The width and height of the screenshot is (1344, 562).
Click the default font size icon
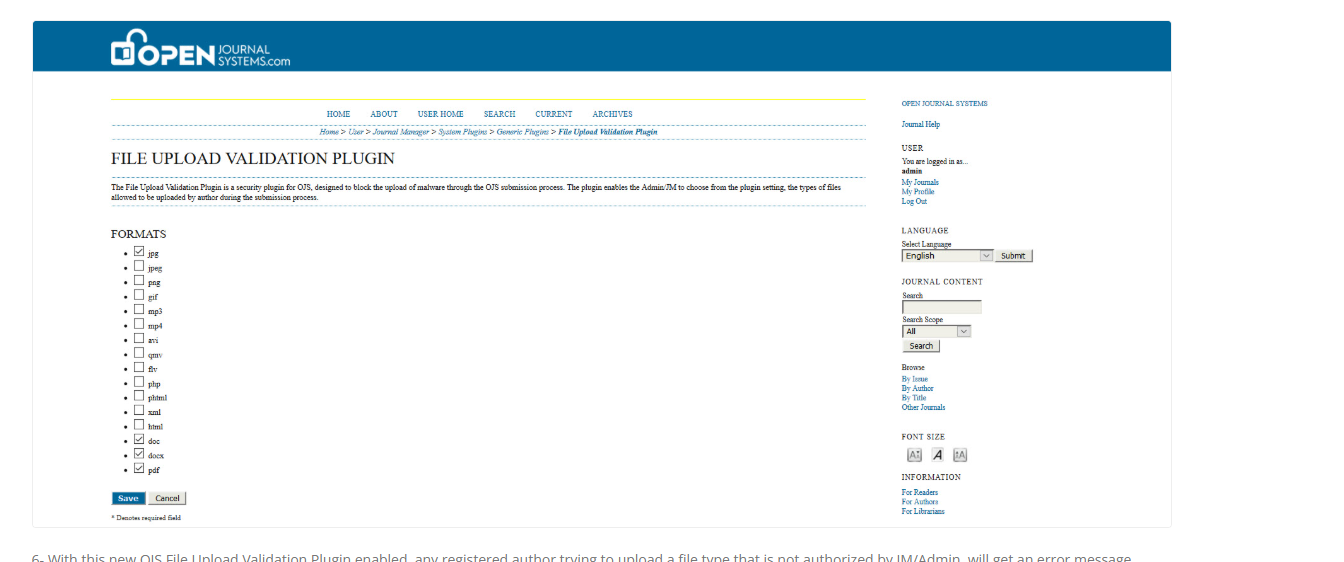[937, 455]
